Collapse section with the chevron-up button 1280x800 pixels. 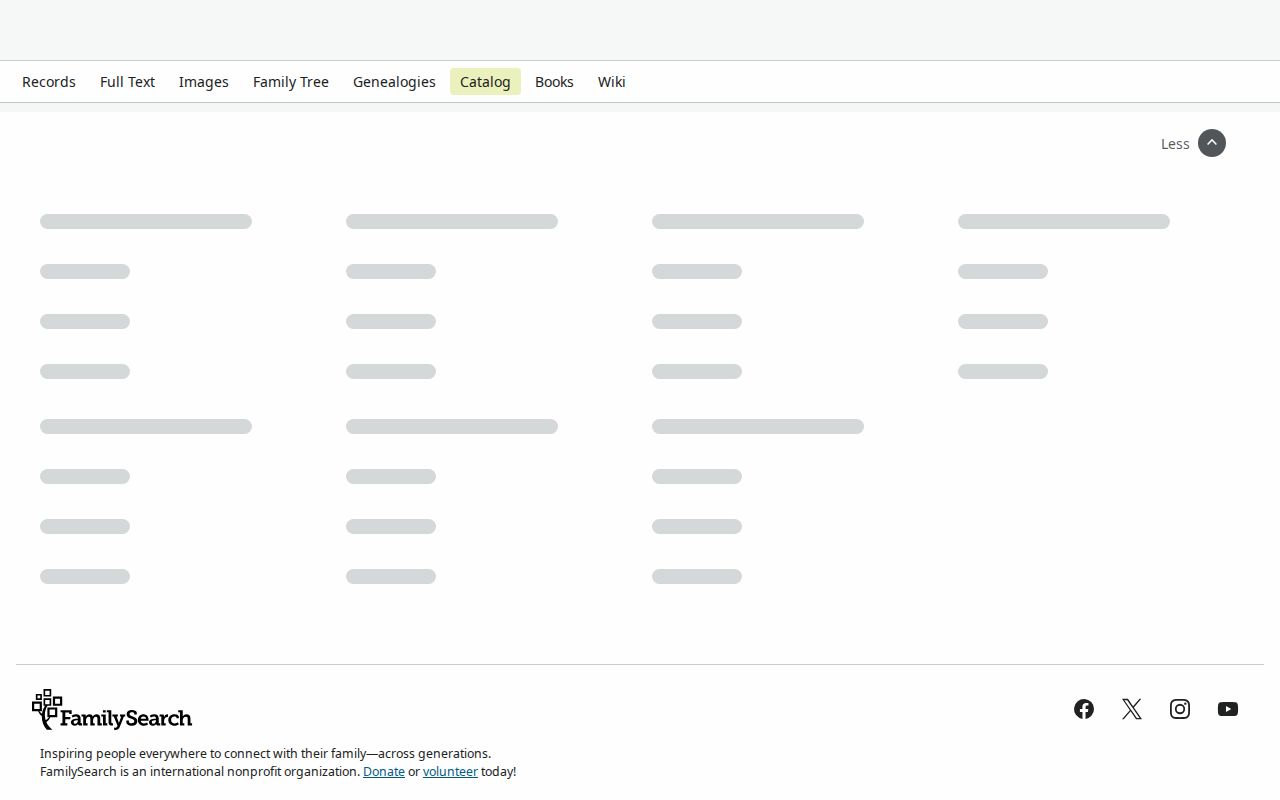[x=1212, y=143]
